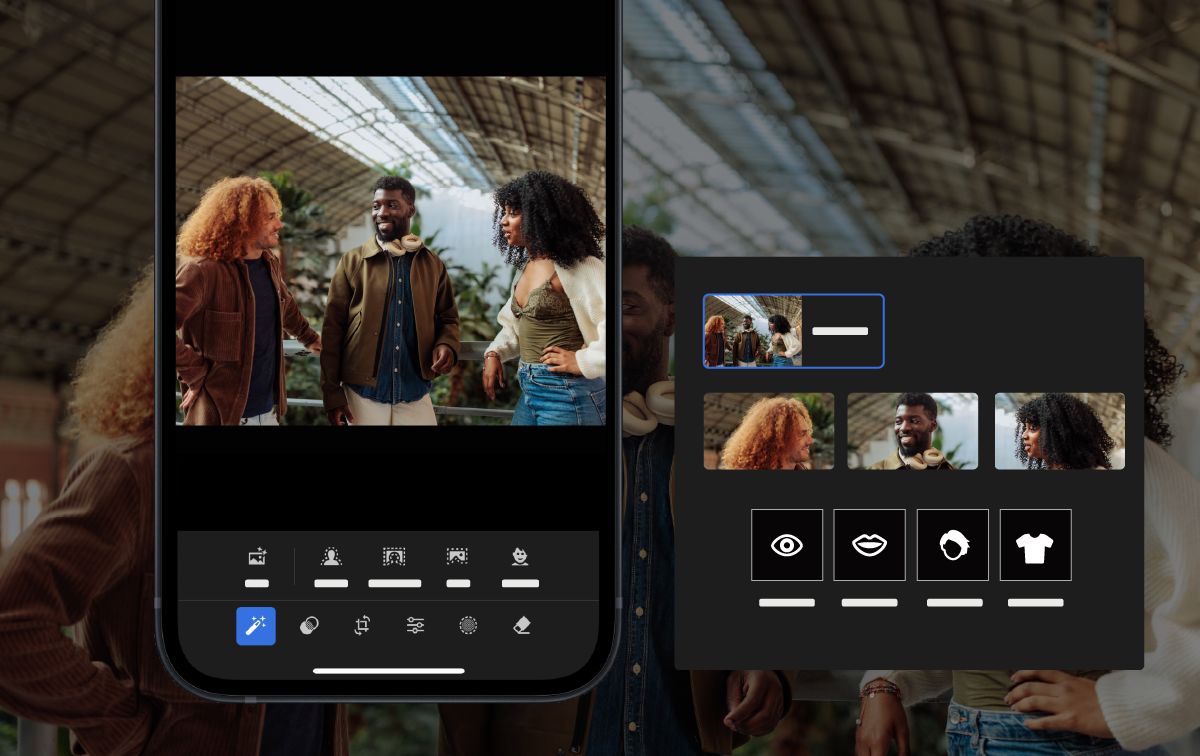Select the dotted circle masking tool

468,626
